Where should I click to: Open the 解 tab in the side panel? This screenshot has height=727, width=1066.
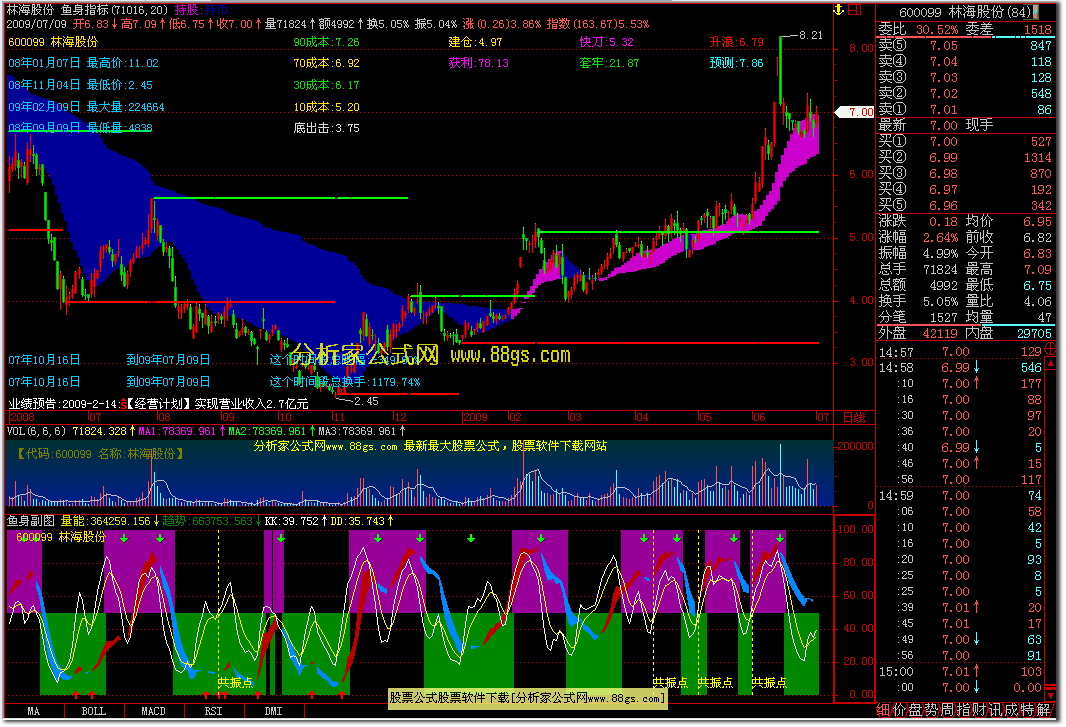point(1042,710)
